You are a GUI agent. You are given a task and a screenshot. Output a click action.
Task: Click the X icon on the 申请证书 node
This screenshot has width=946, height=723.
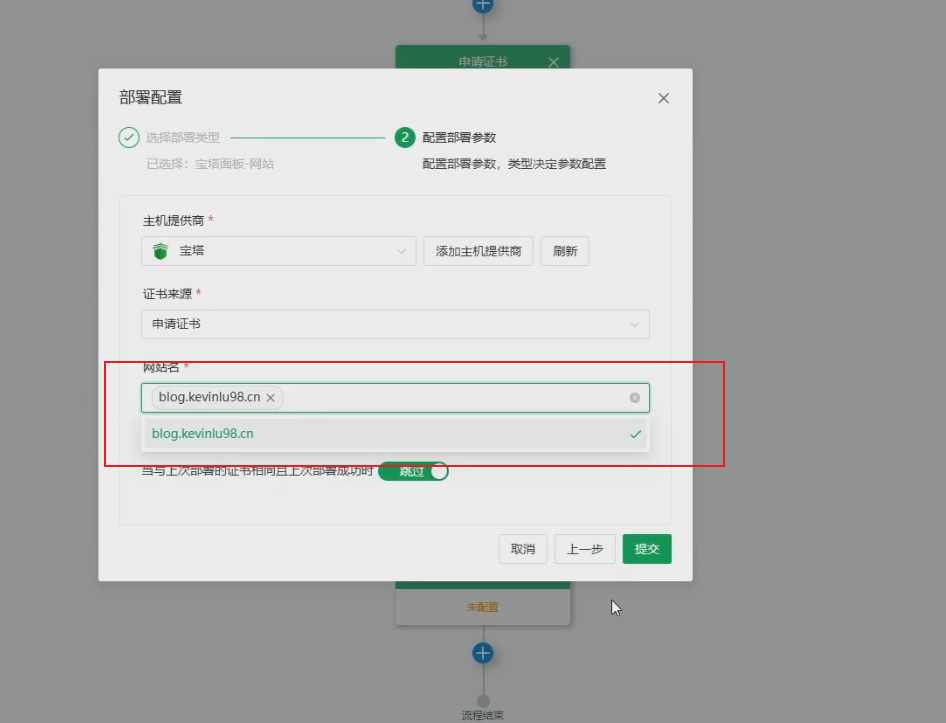[553, 61]
